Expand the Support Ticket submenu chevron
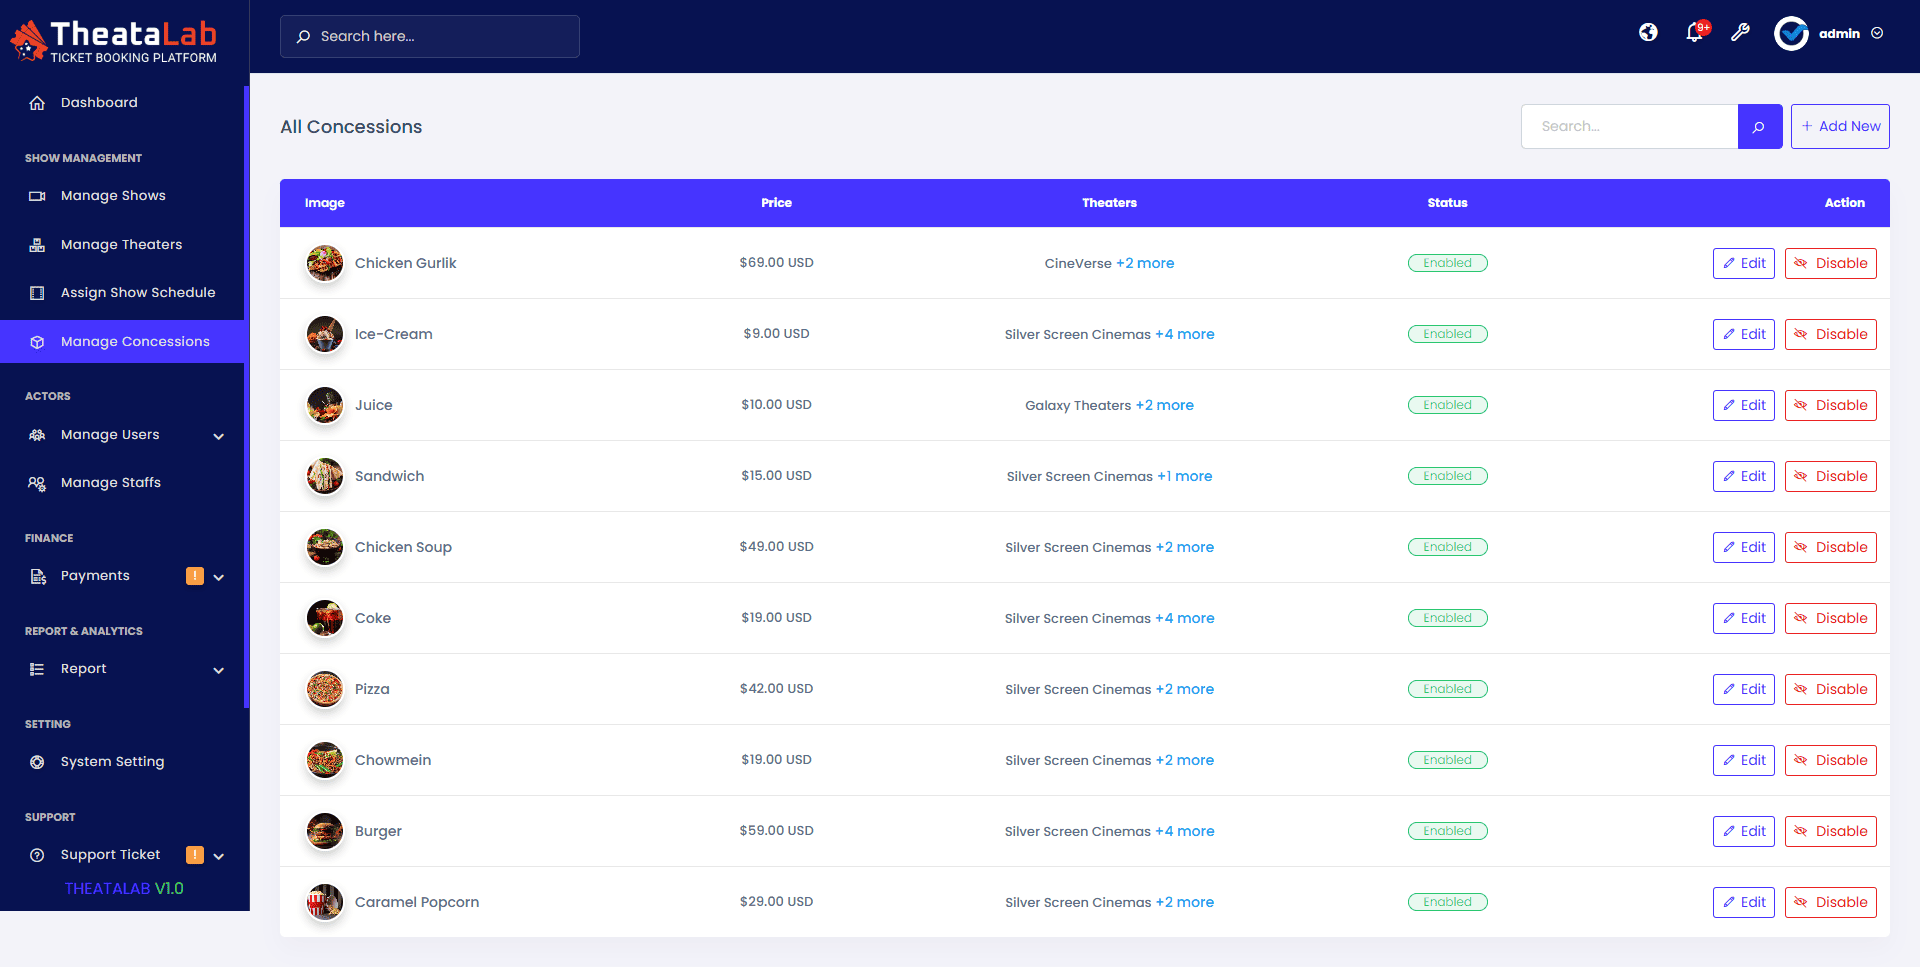Screen dimensions: 1920x967 tap(219, 856)
